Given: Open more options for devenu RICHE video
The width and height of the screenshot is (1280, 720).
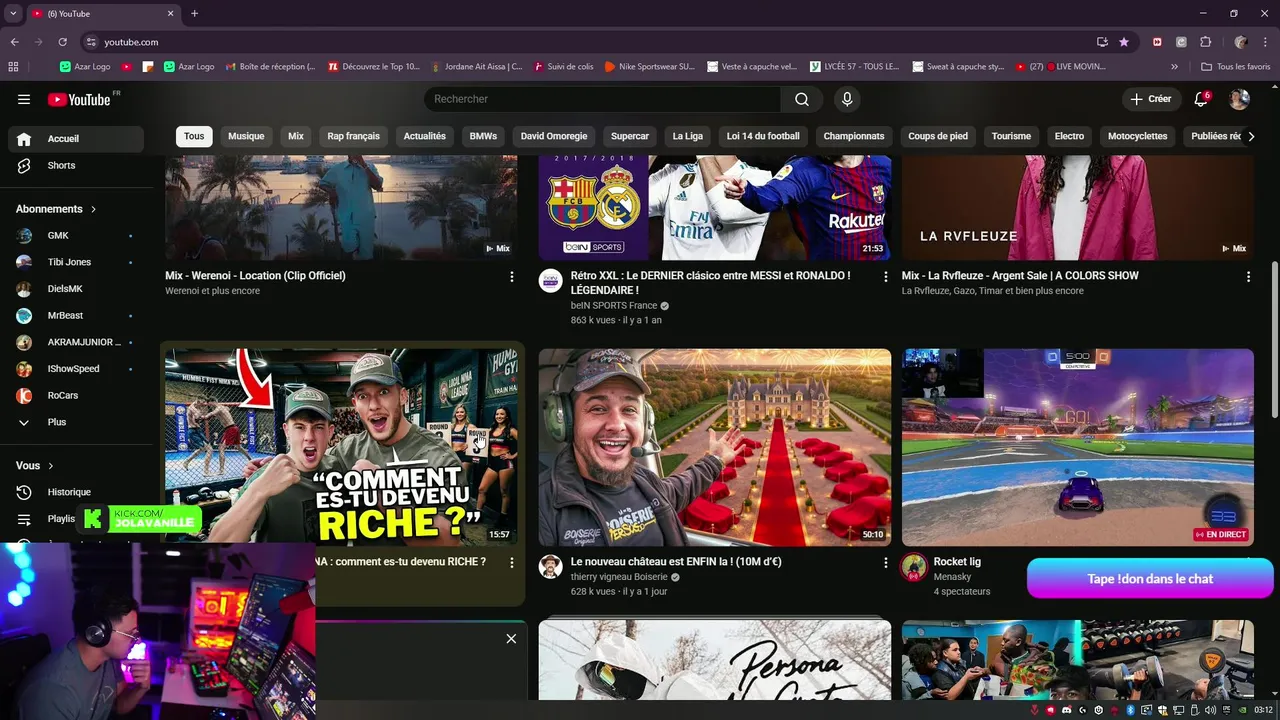Looking at the screenshot, I should coord(512,563).
